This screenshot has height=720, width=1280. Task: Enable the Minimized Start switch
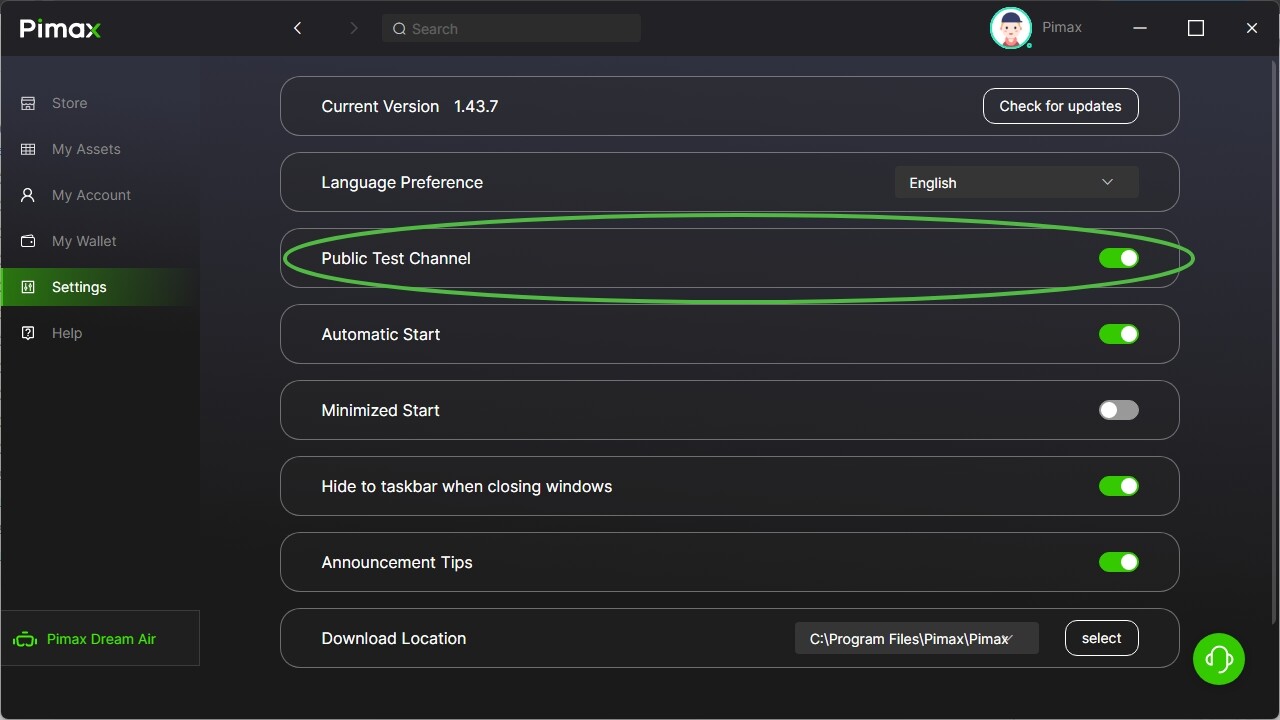(x=1118, y=410)
